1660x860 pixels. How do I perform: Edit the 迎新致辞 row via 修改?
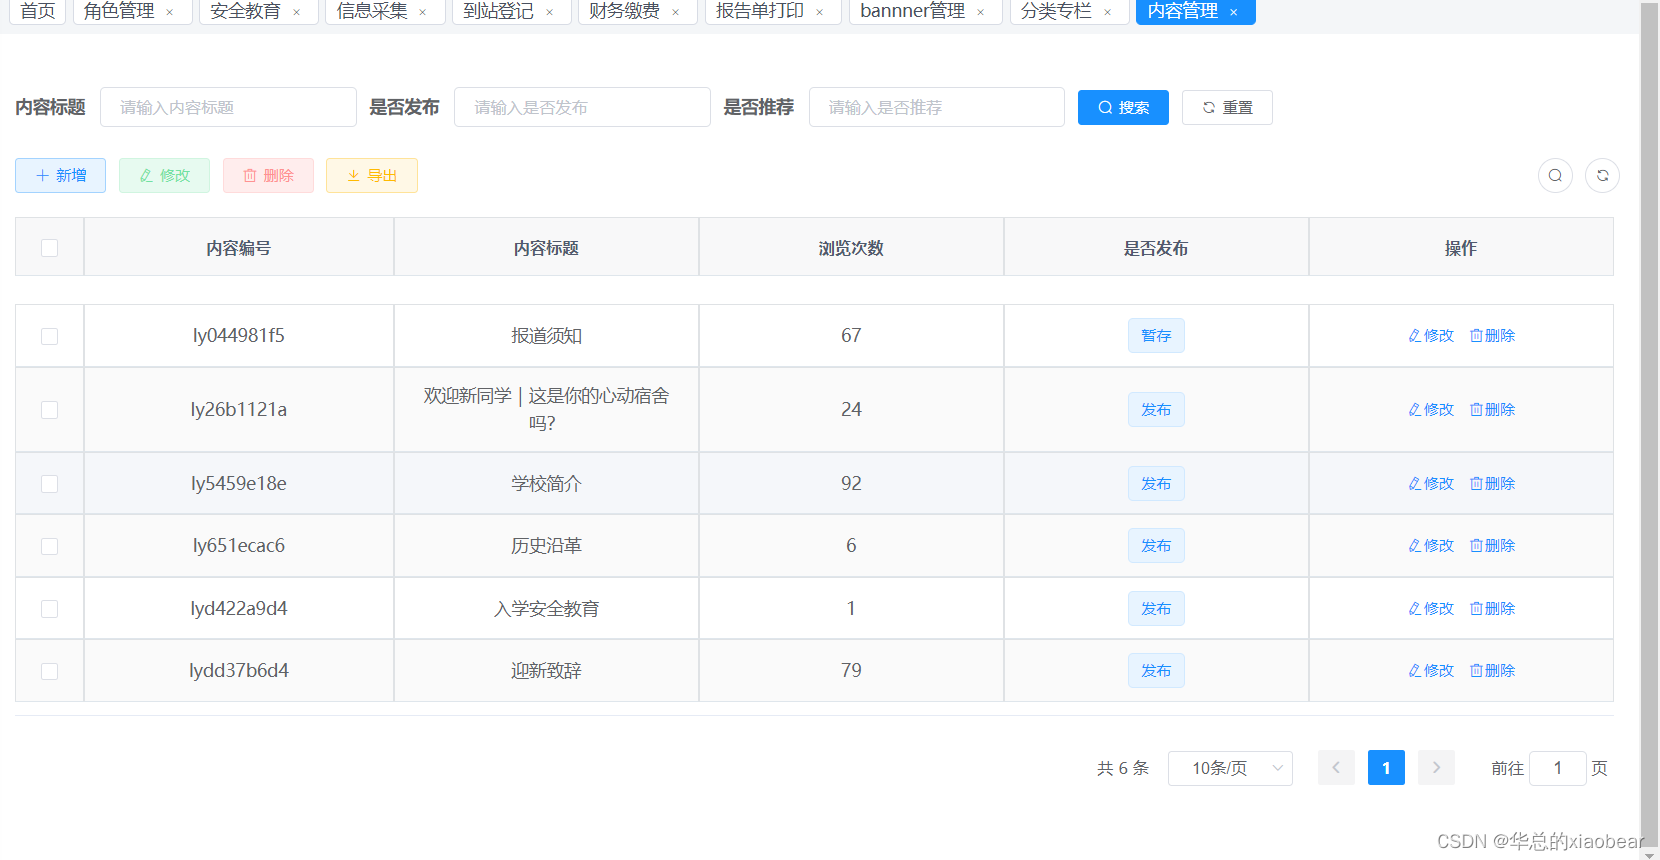coord(1431,671)
